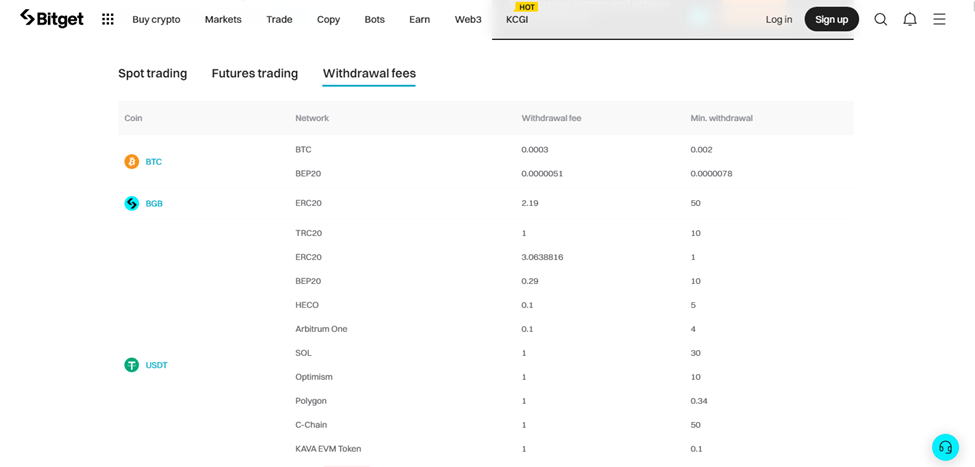Image resolution: width=975 pixels, height=467 pixels.
Task: Open the Earn menu
Action: [x=420, y=19]
